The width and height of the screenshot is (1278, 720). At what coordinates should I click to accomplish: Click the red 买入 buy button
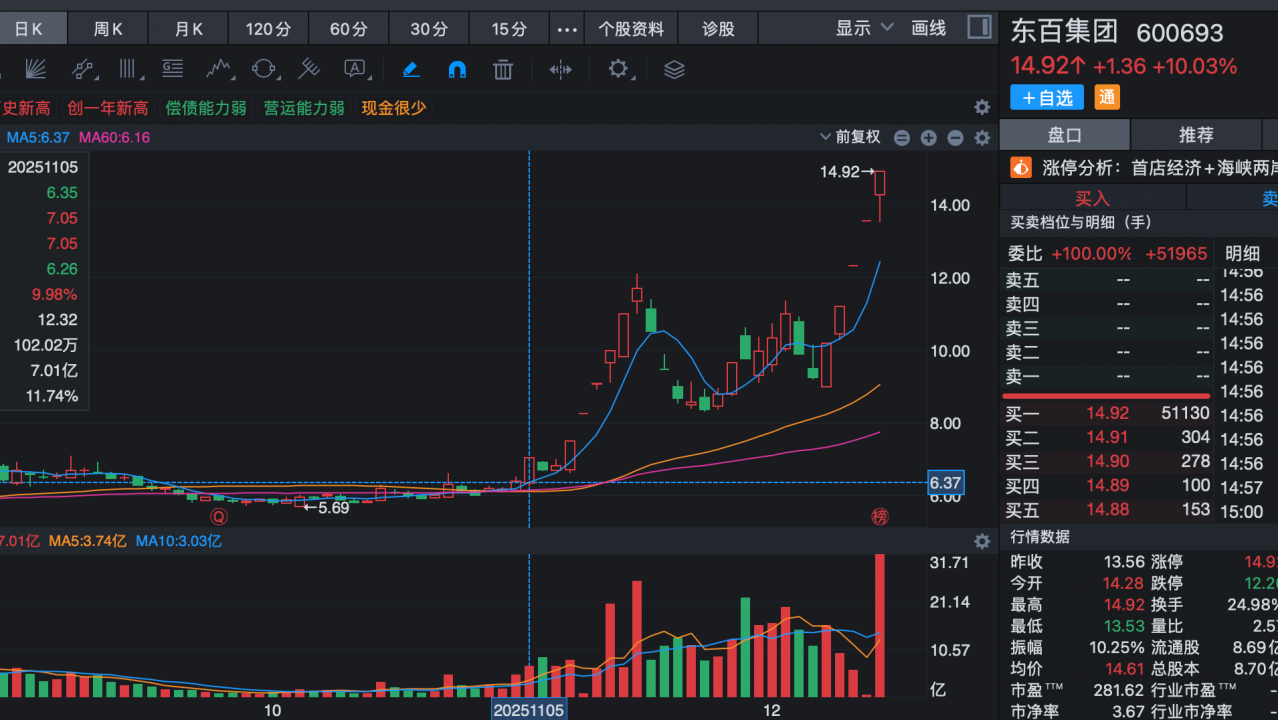coord(1093,198)
